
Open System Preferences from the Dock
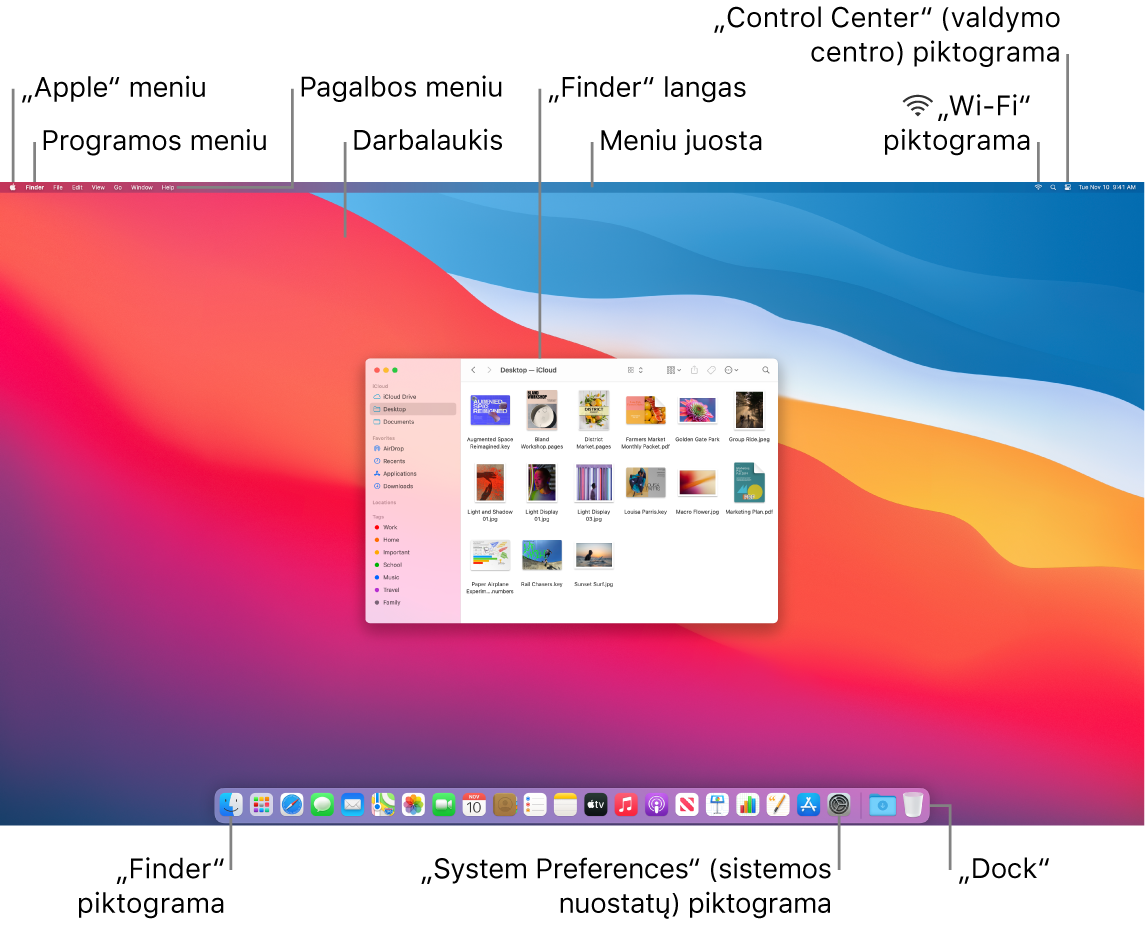coord(838,804)
